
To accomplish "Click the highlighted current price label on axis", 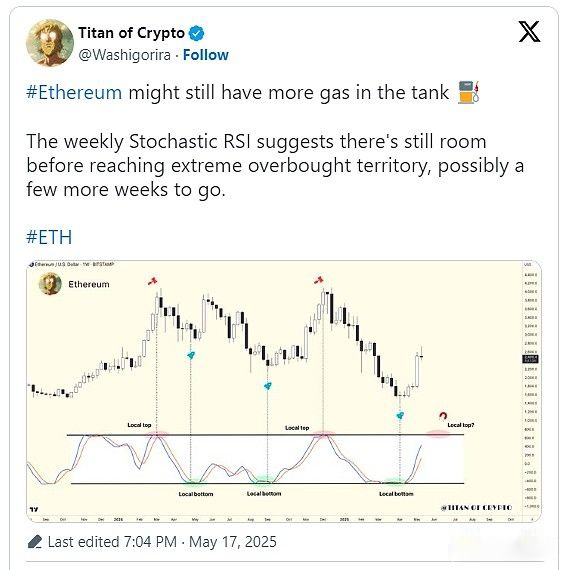I will click(x=530, y=359).
